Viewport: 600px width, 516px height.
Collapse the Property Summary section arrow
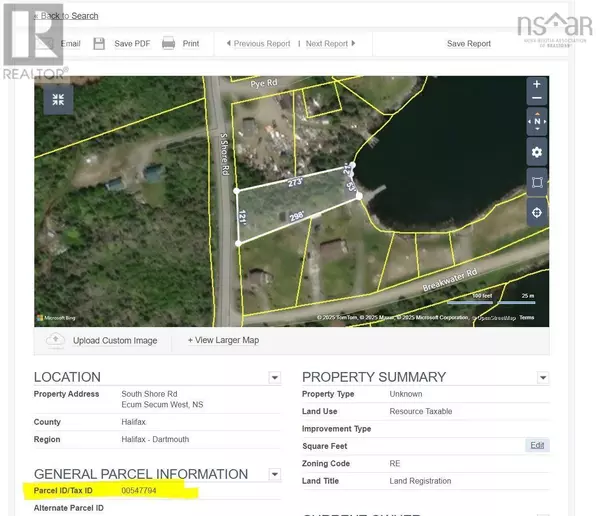pyautogui.click(x=543, y=378)
